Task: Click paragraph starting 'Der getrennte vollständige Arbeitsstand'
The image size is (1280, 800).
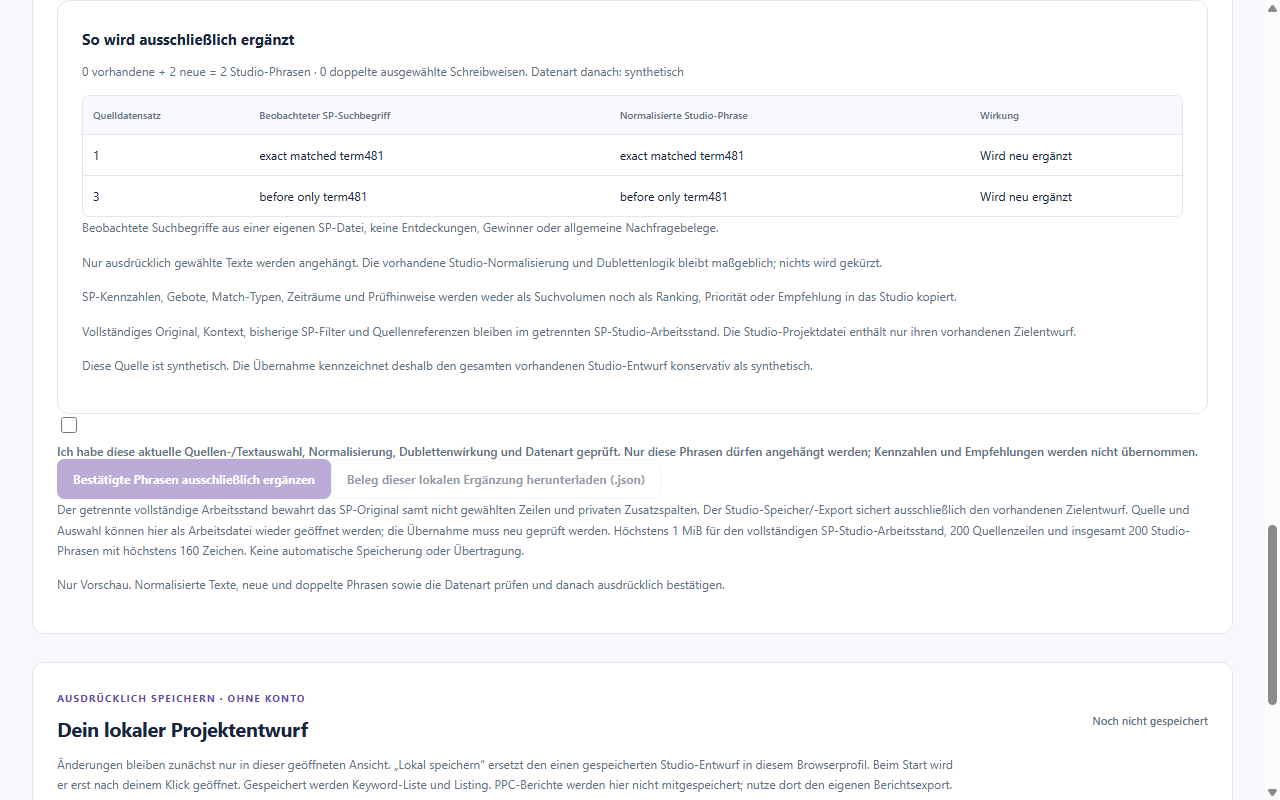Action: (x=624, y=531)
